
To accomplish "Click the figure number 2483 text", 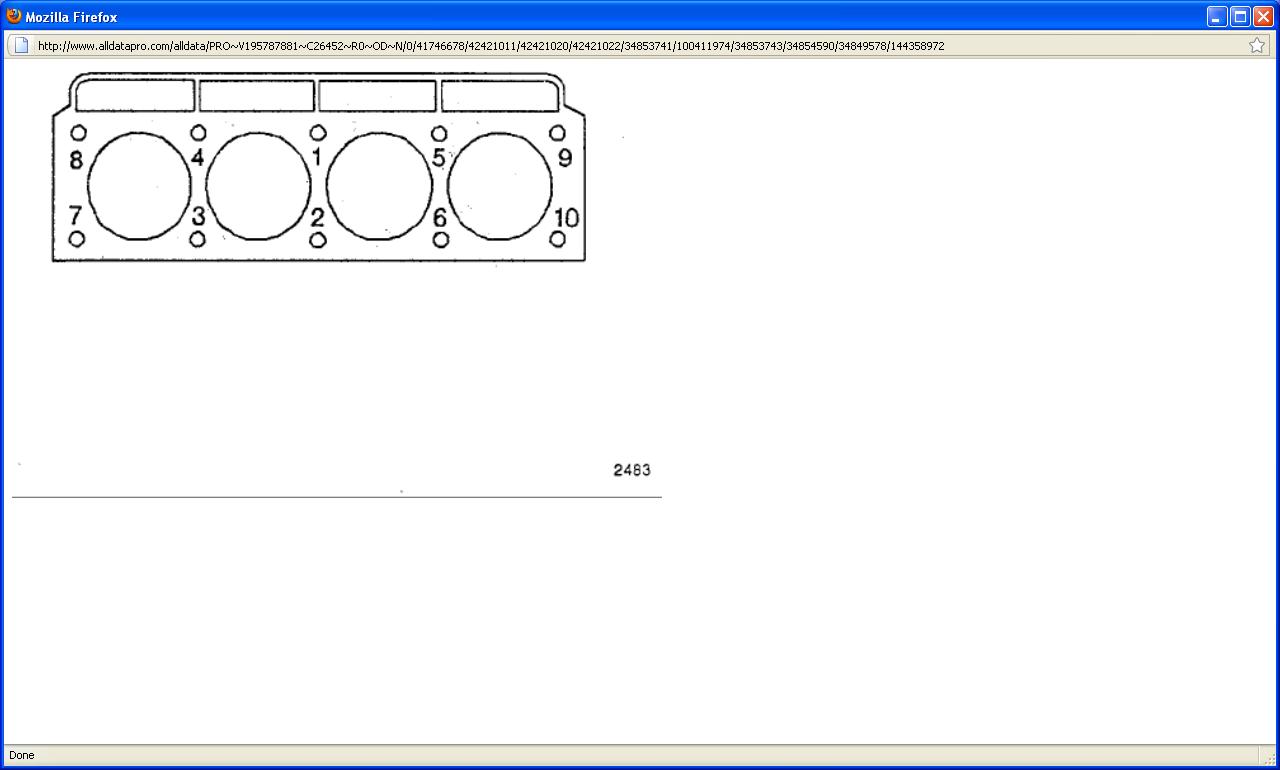I will tap(632, 470).
